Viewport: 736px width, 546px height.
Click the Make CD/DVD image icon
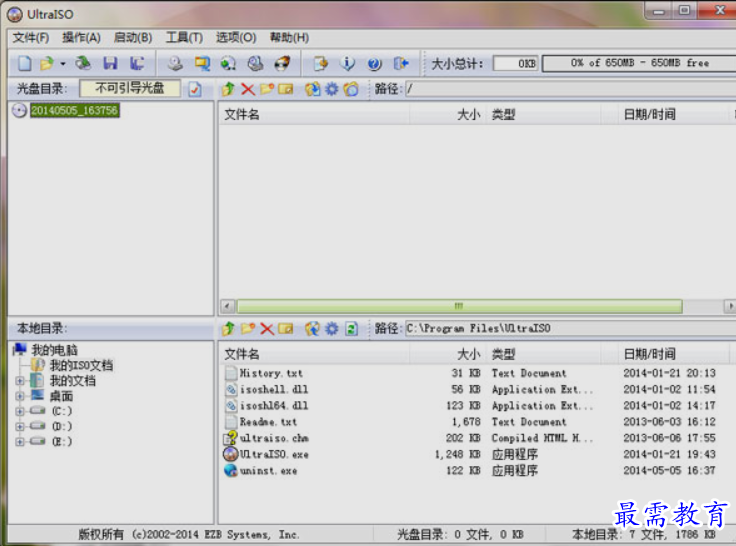tap(175, 63)
